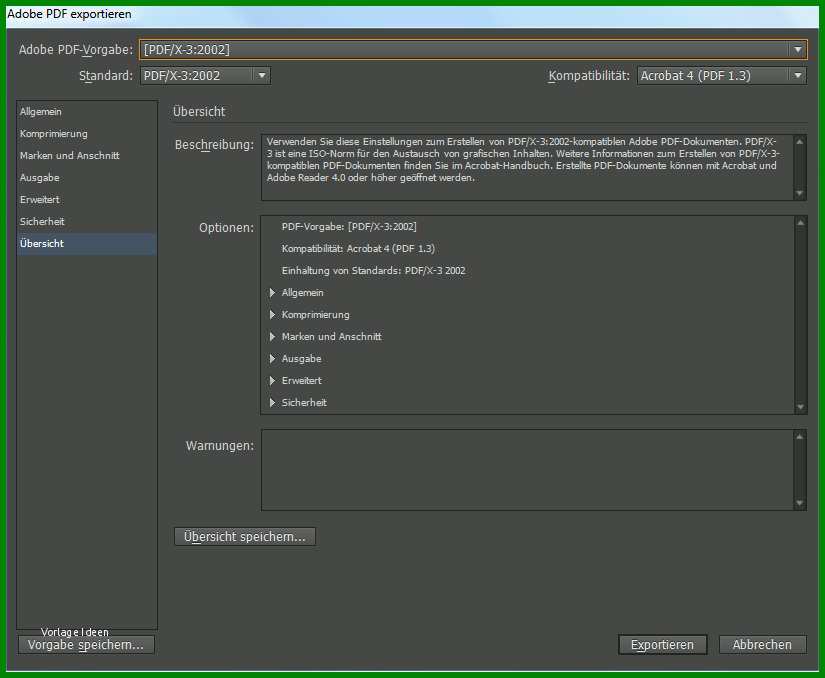Viewport: 825px width, 678px height.
Task: Click Optionen scrollbar up arrow
Action: coord(800,223)
